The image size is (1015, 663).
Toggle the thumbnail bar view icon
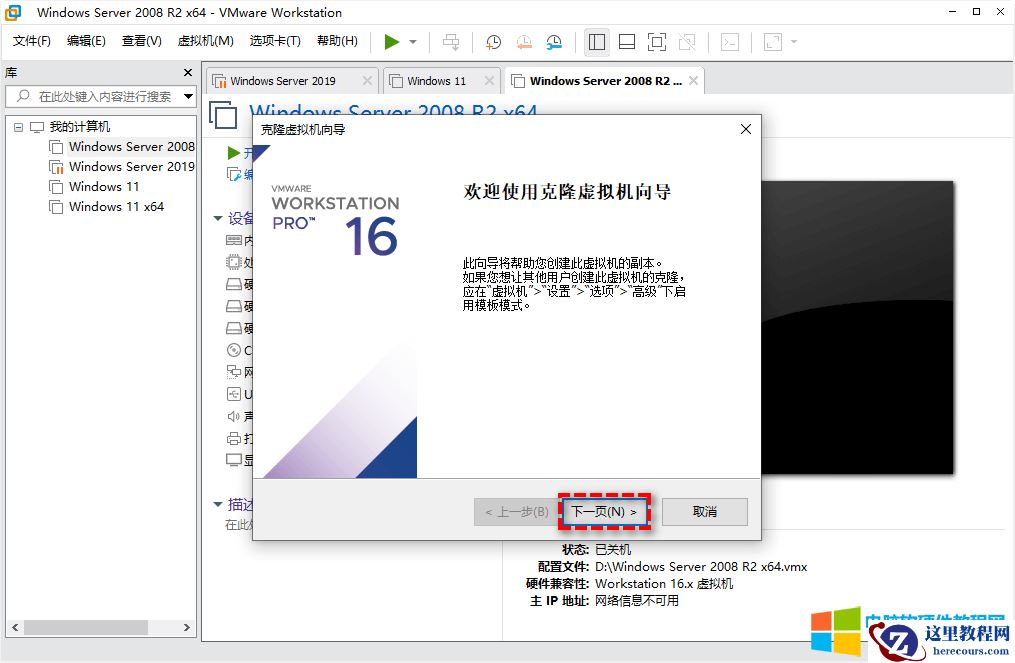[627, 42]
